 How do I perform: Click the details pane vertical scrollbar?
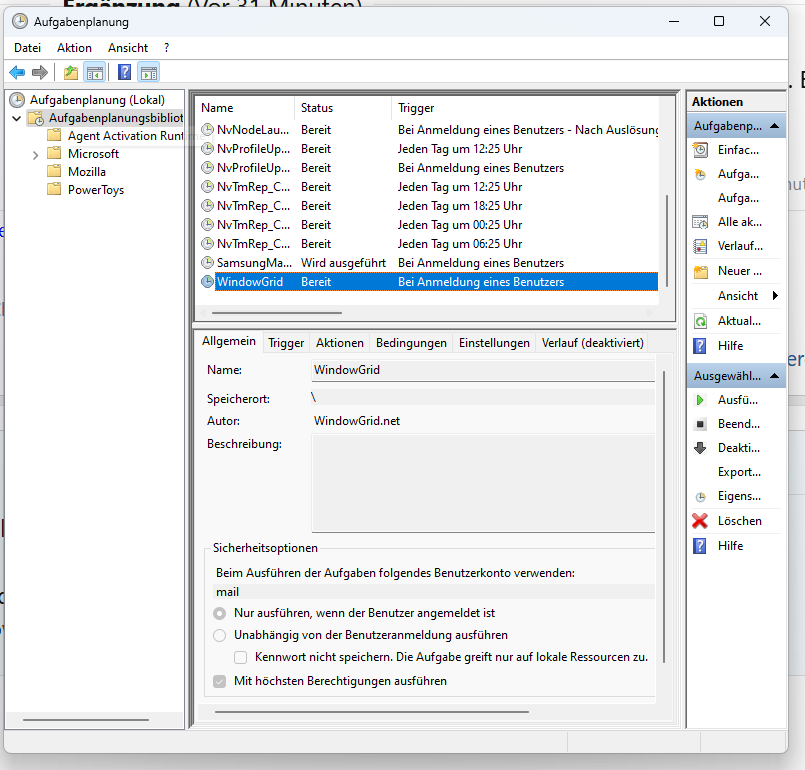[x=664, y=516]
